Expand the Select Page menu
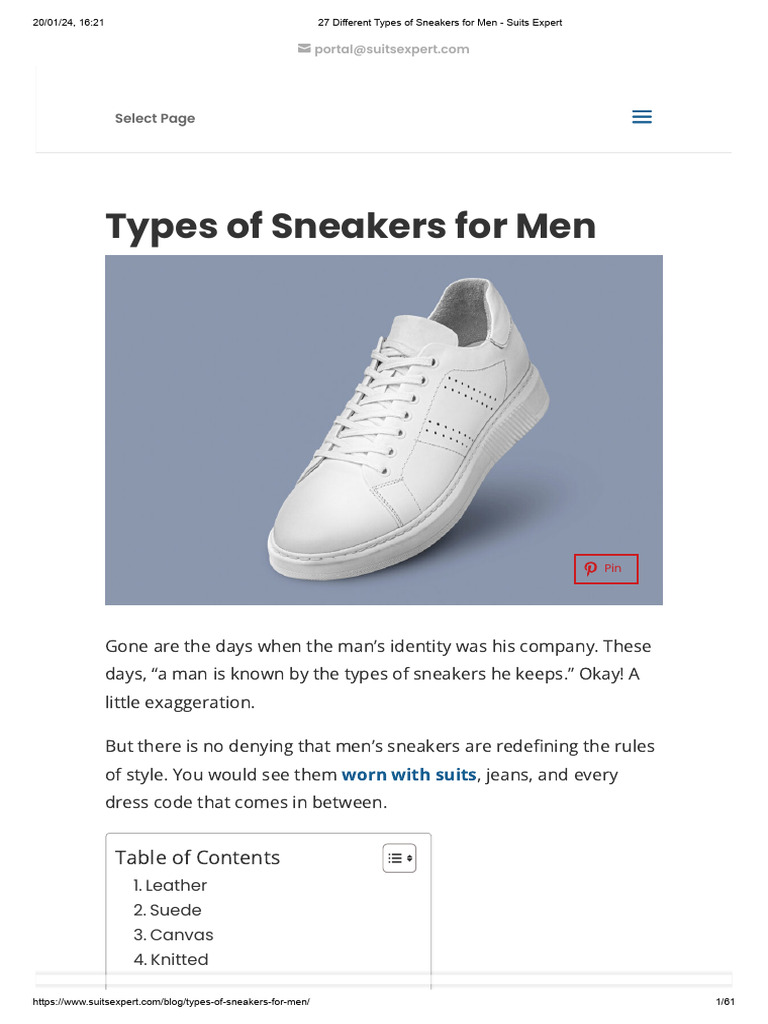Screen dimensions: 768x1024 point(155,118)
